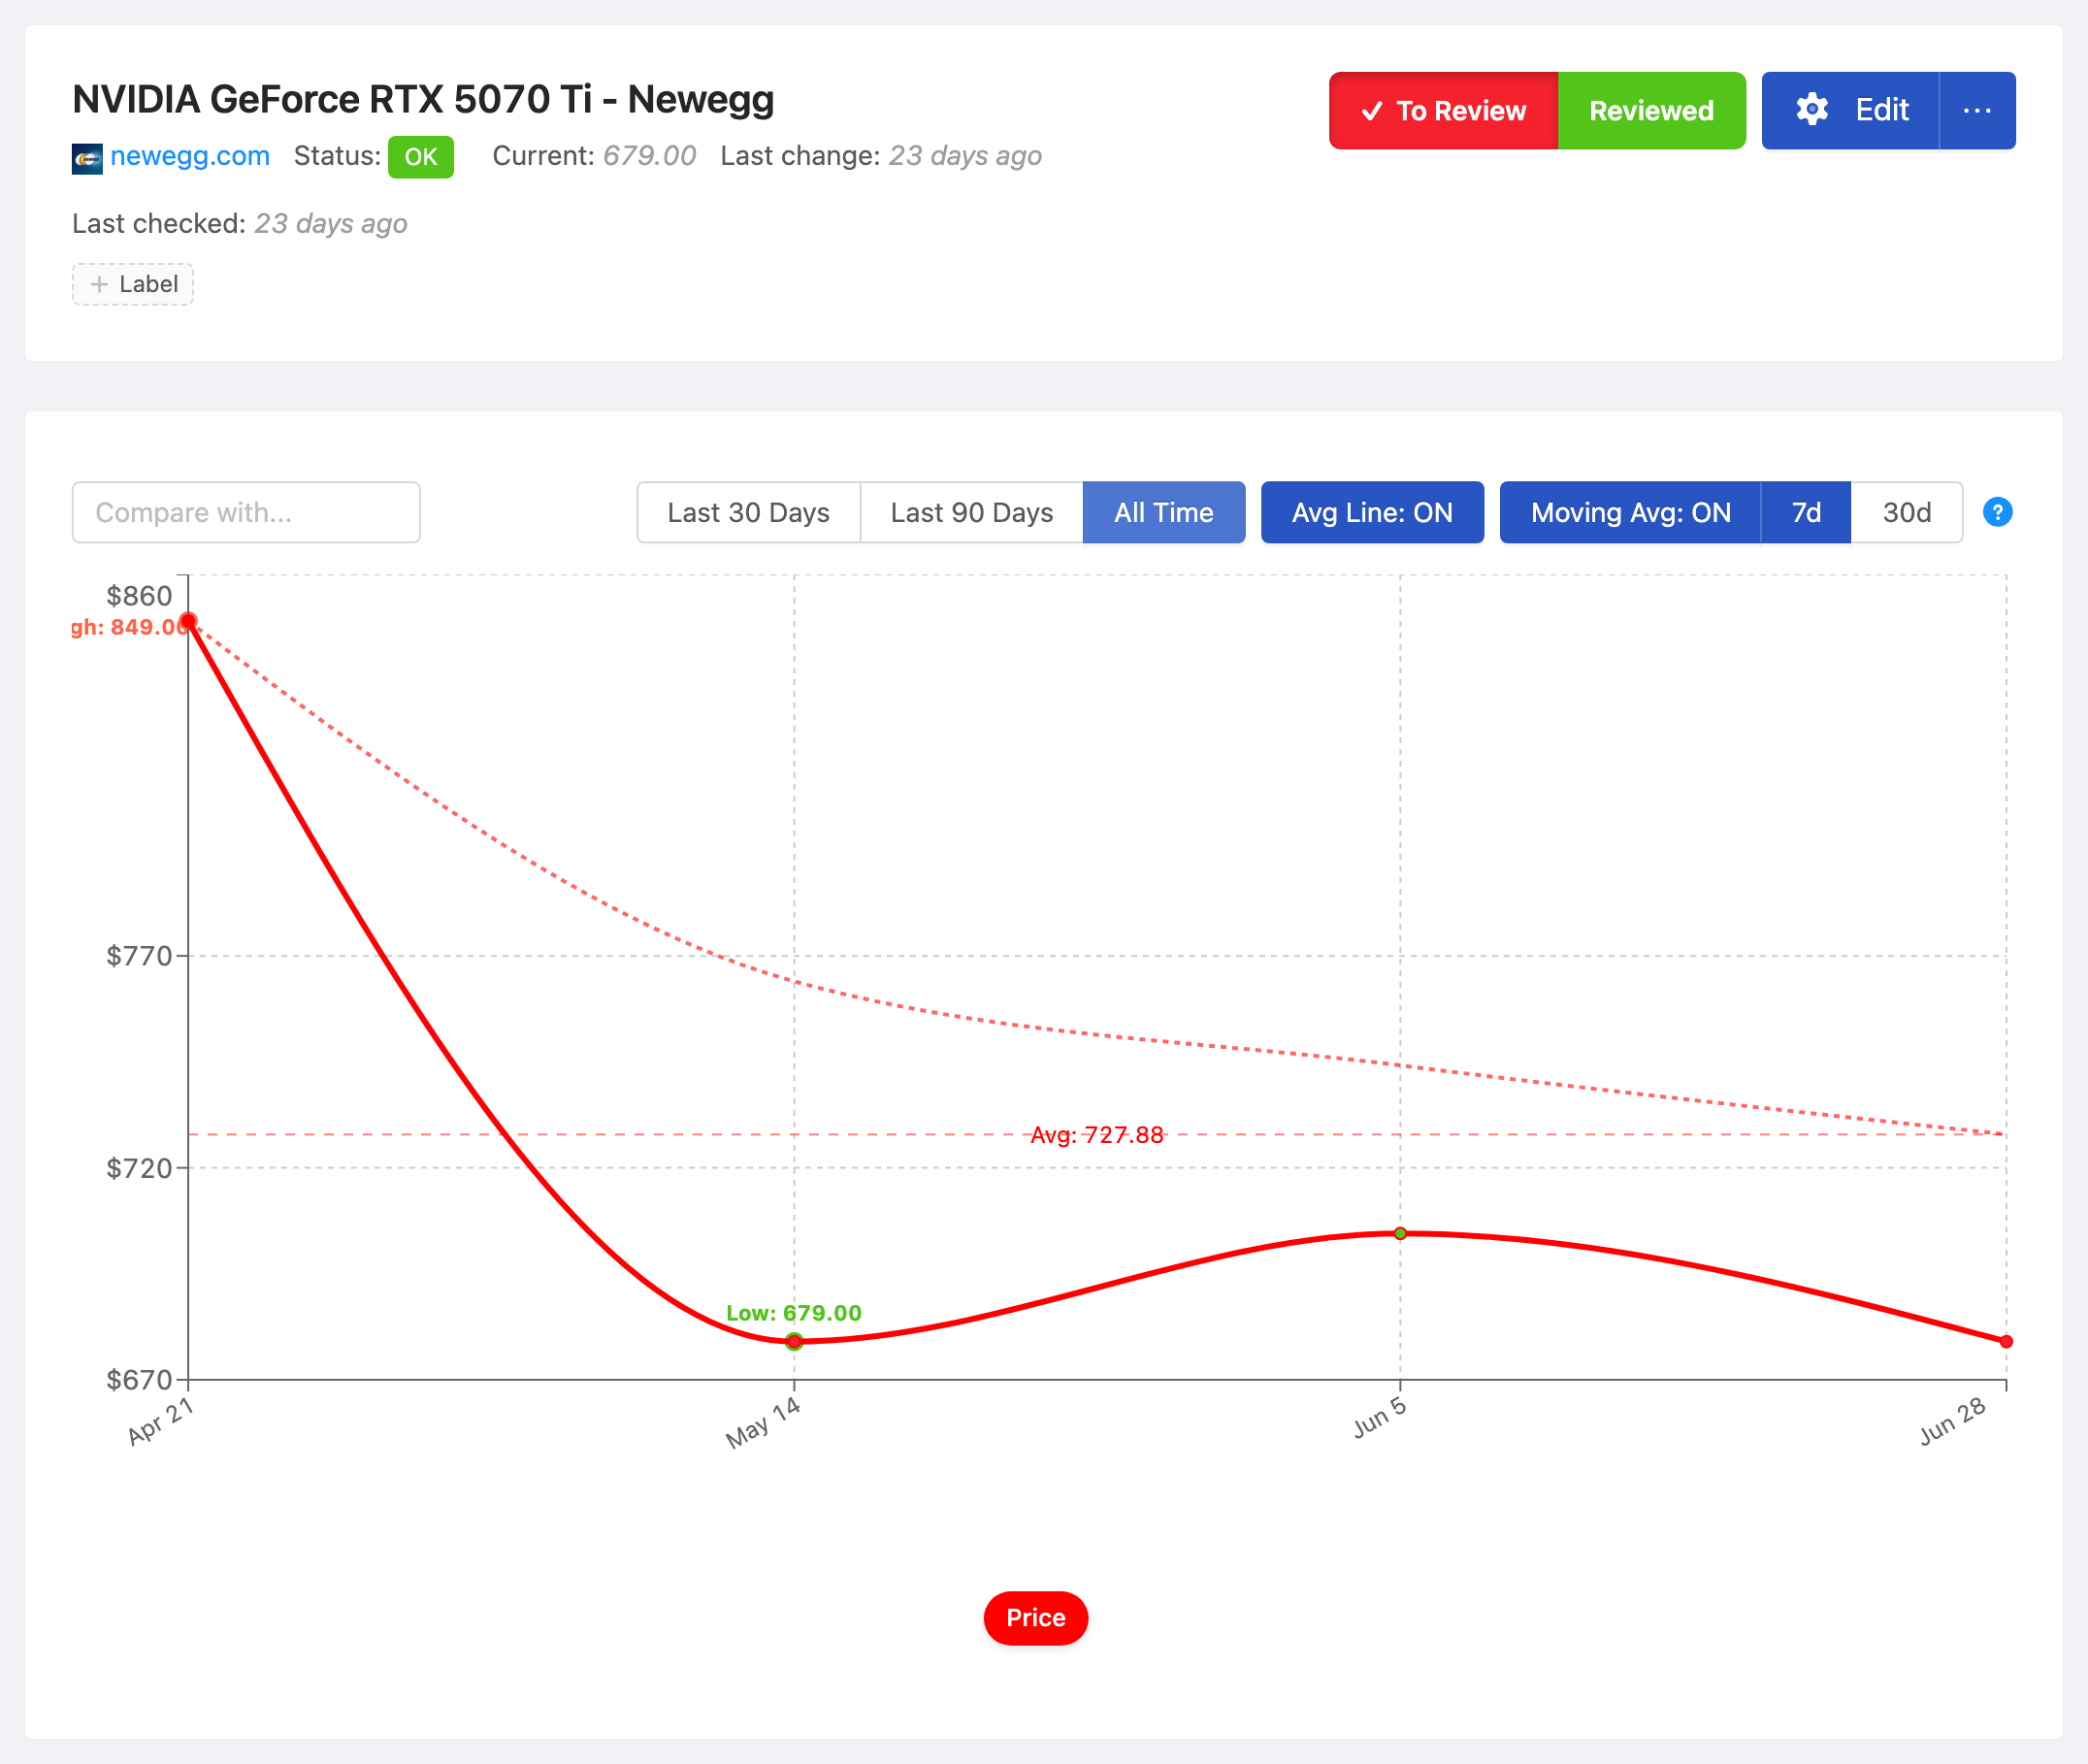The height and width of the screenshot is (1764, 2088).
Task: Click the Jun 28 final data point
Action: click(2006, 1341)
